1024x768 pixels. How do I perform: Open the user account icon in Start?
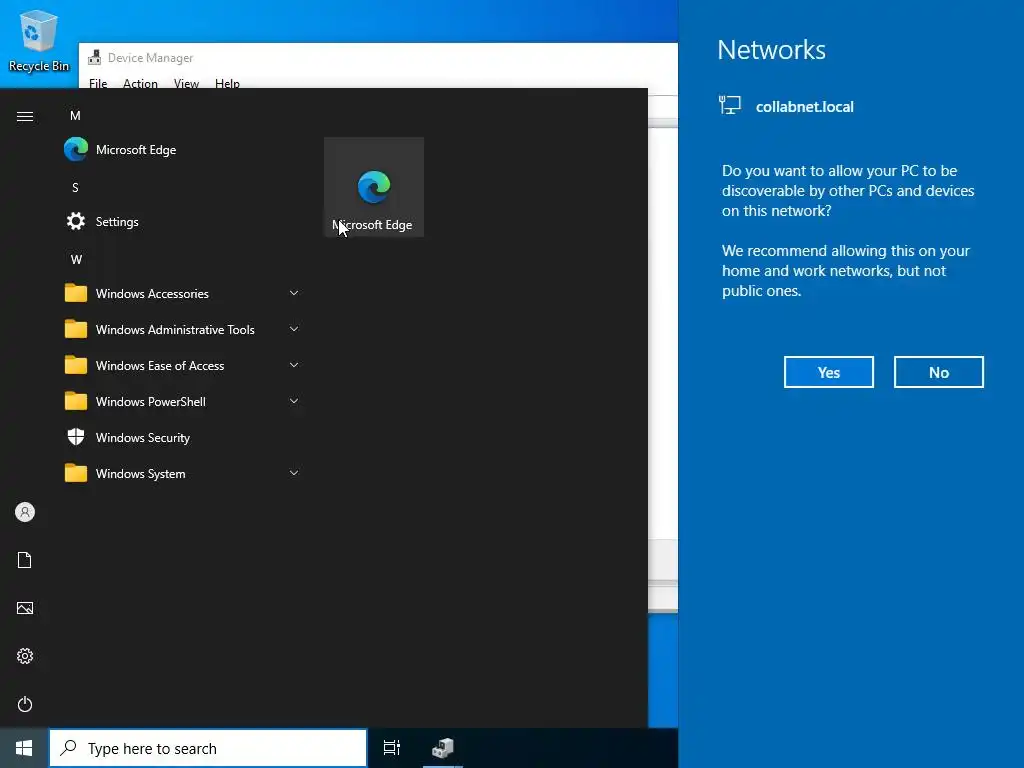[x=25, y=512]
